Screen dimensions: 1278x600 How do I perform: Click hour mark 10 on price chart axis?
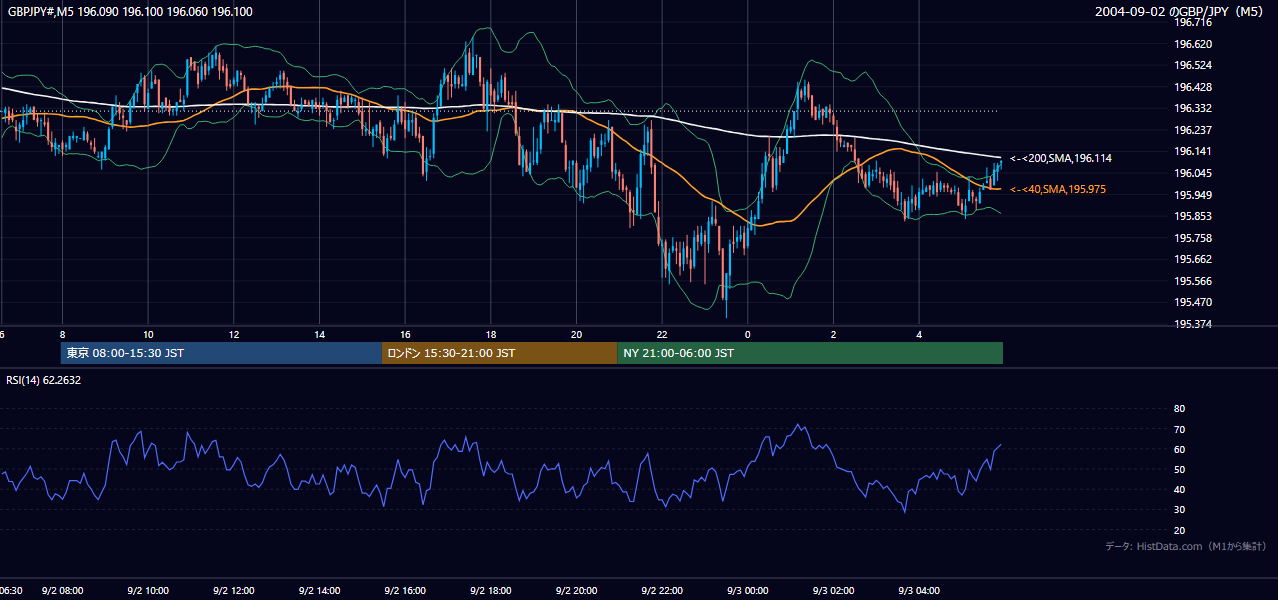coord(148,333)
